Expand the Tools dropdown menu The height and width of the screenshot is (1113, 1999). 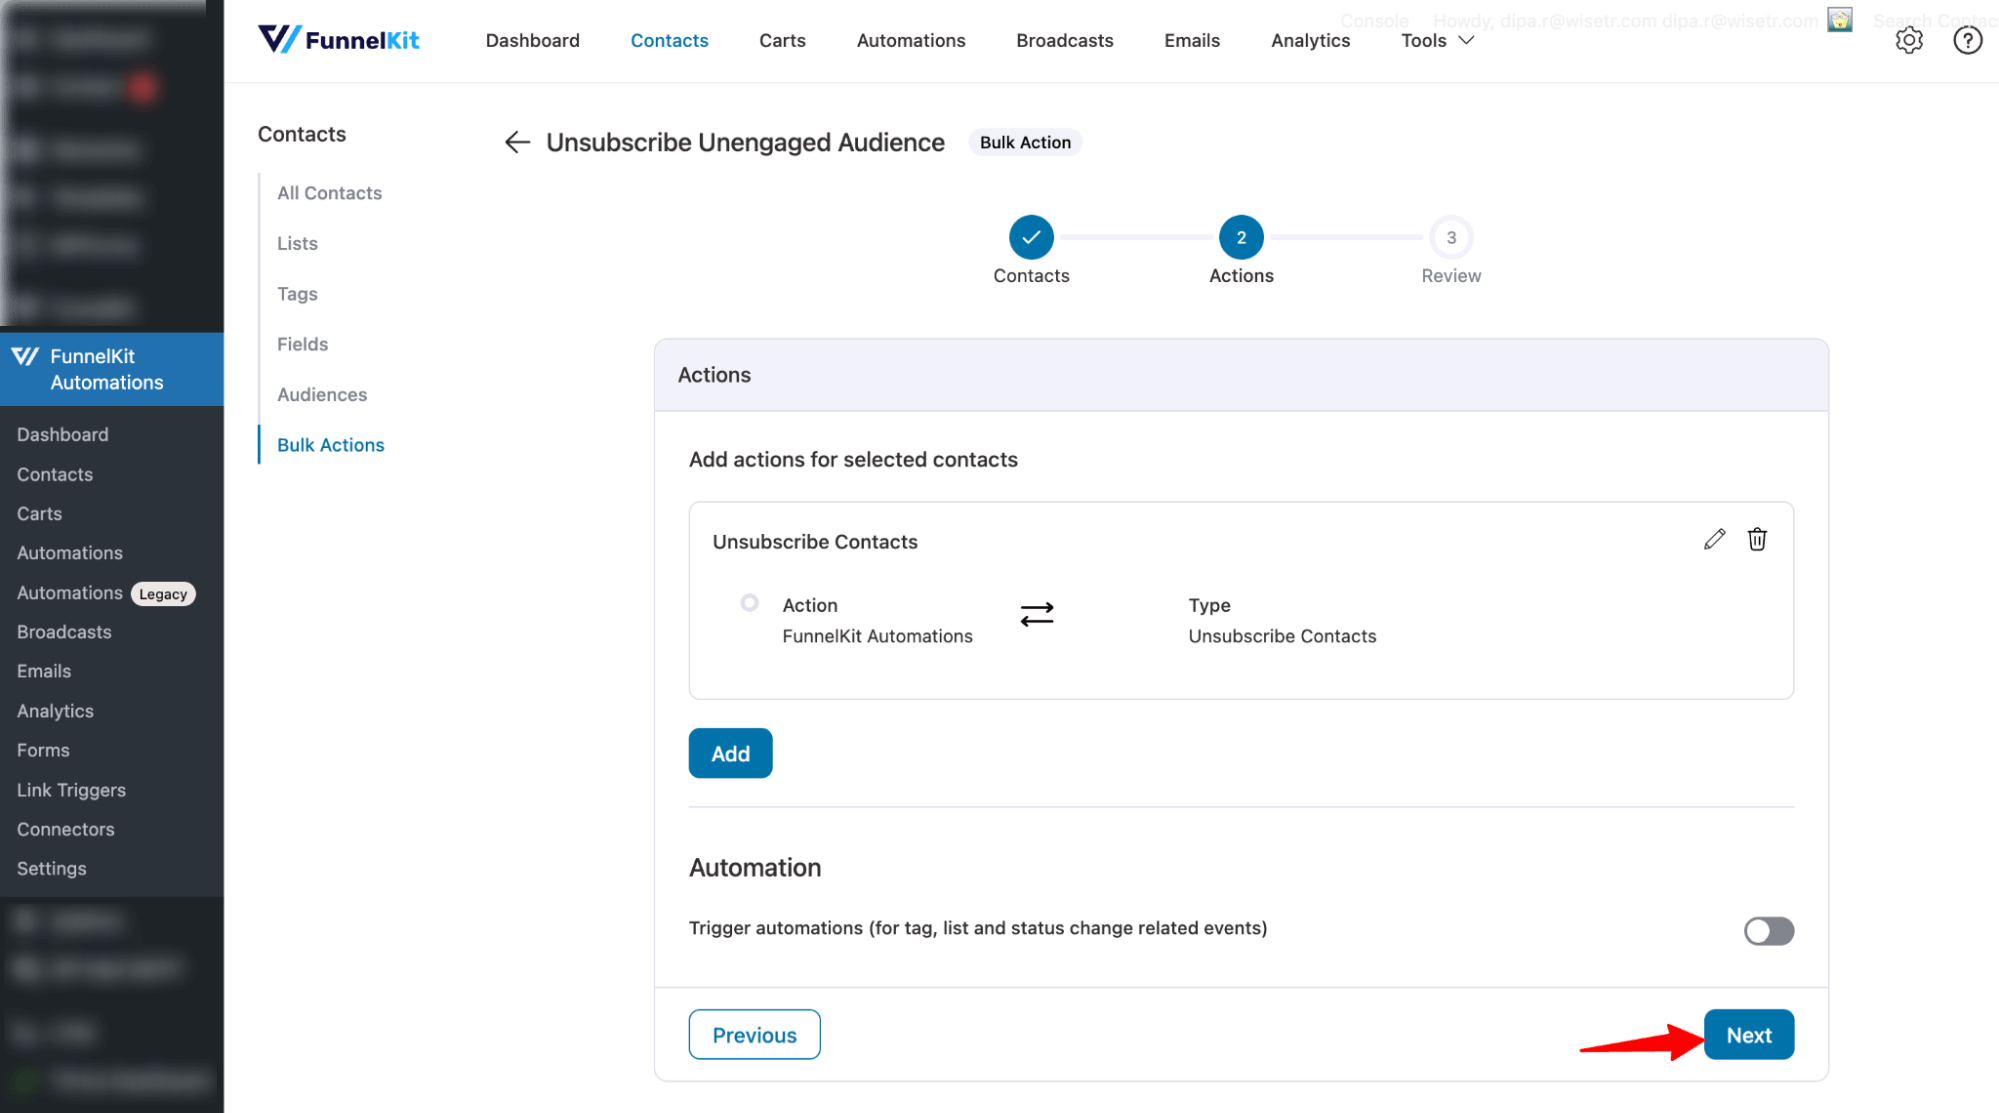[x=1437, y=40]
